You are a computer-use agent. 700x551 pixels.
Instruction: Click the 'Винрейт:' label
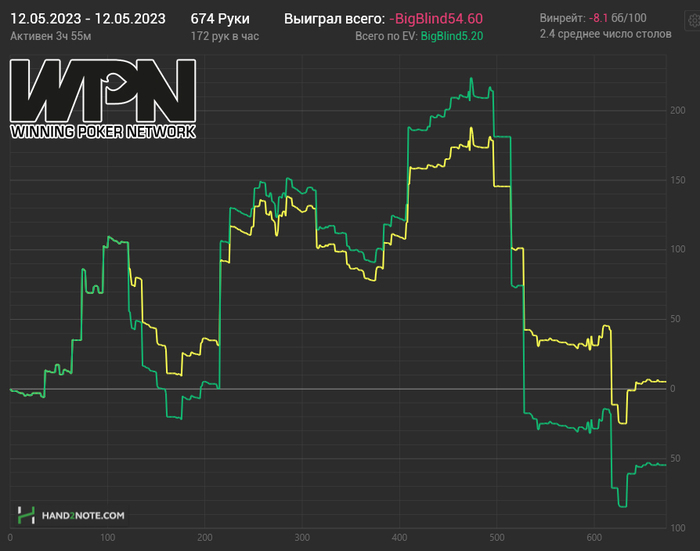coord(562,18)
